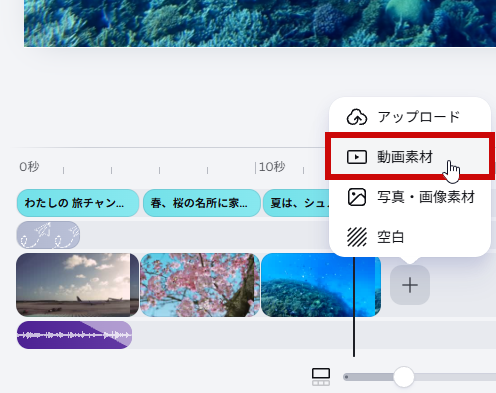Adjust the timeline zoom slider knob
The height and width of the screenshot is (393, 496).
coord(404,377)
